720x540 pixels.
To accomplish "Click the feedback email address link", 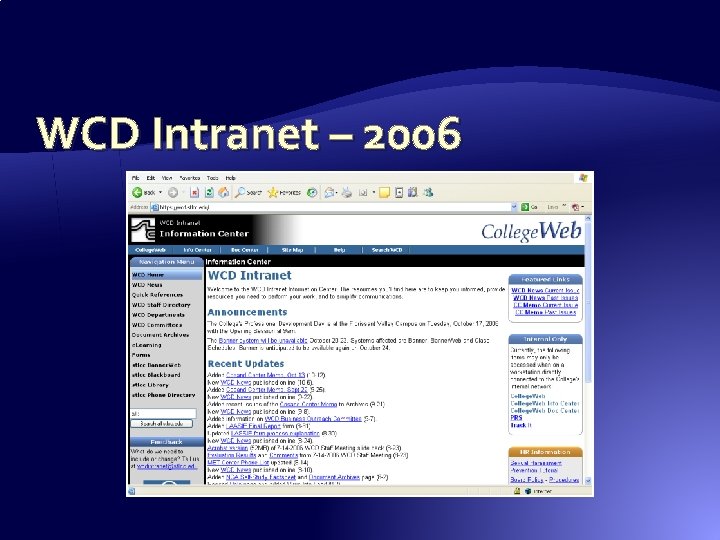I will coord(167,467).
